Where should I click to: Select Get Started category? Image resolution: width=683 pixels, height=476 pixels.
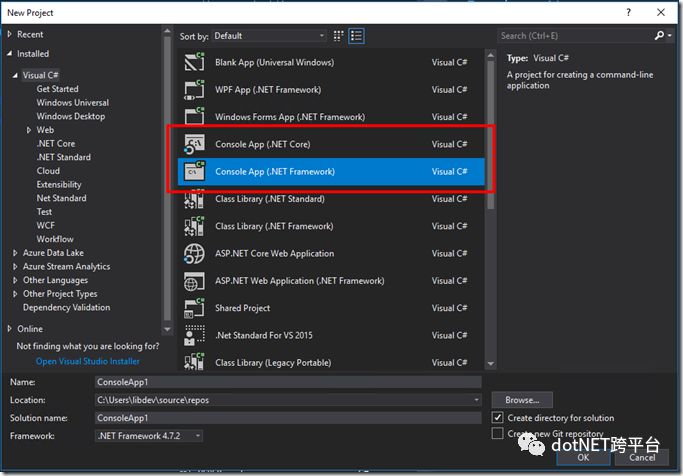[57, 89]
